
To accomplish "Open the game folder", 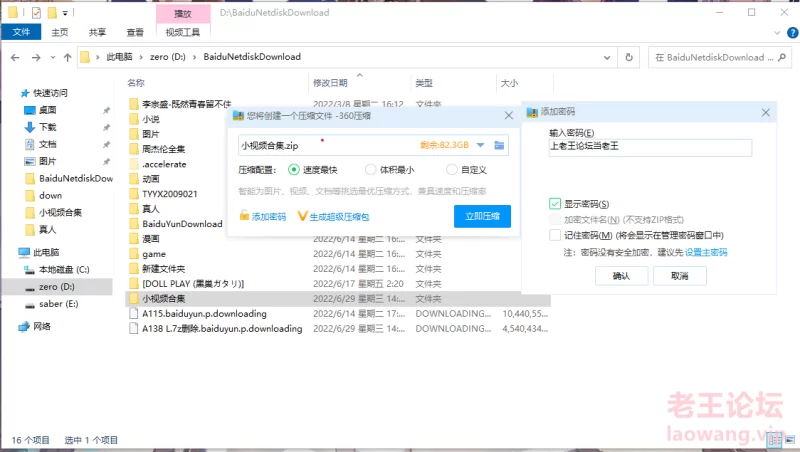I will [x=153, y=254].
